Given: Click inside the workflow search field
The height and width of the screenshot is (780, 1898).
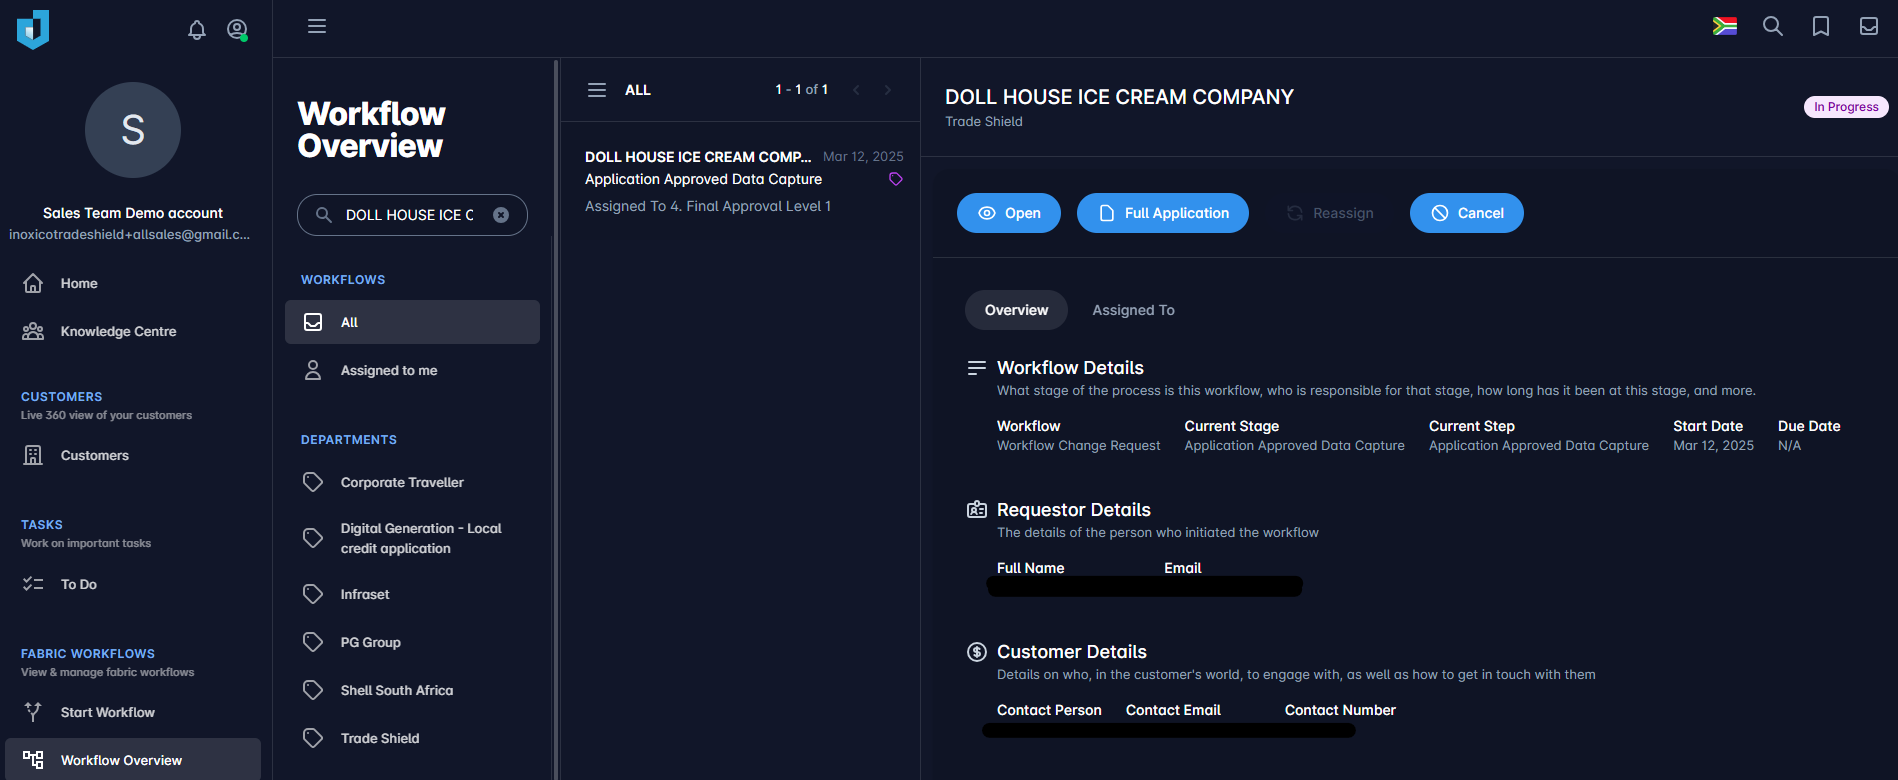Looking at the screenshot, I should 410,215.
